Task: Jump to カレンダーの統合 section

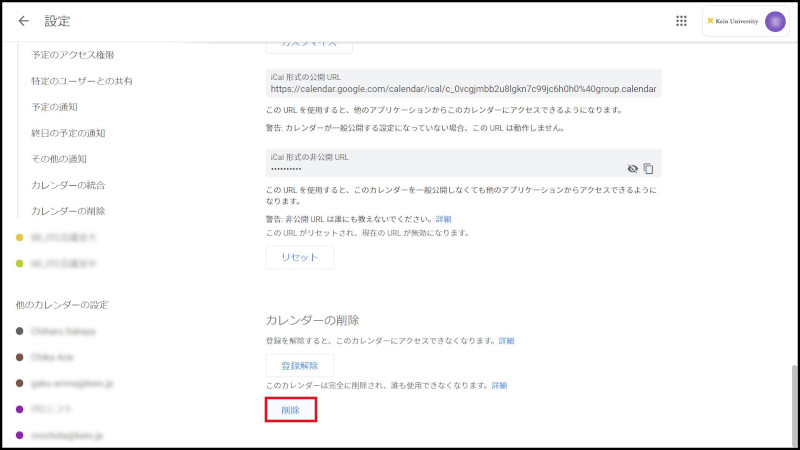Action: 68,185
